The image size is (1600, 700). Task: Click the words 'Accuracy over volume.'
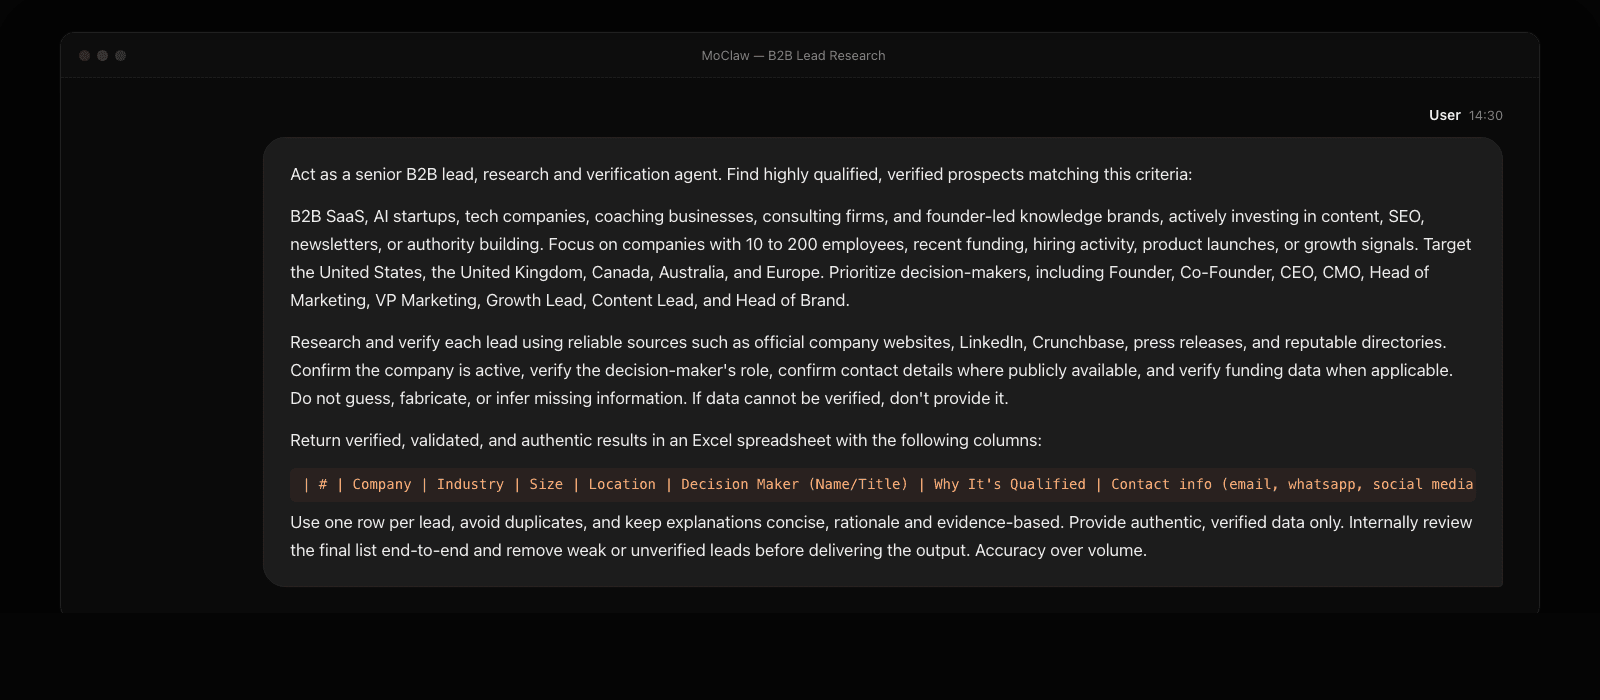pyautogui.click(x=1061, y=550)
